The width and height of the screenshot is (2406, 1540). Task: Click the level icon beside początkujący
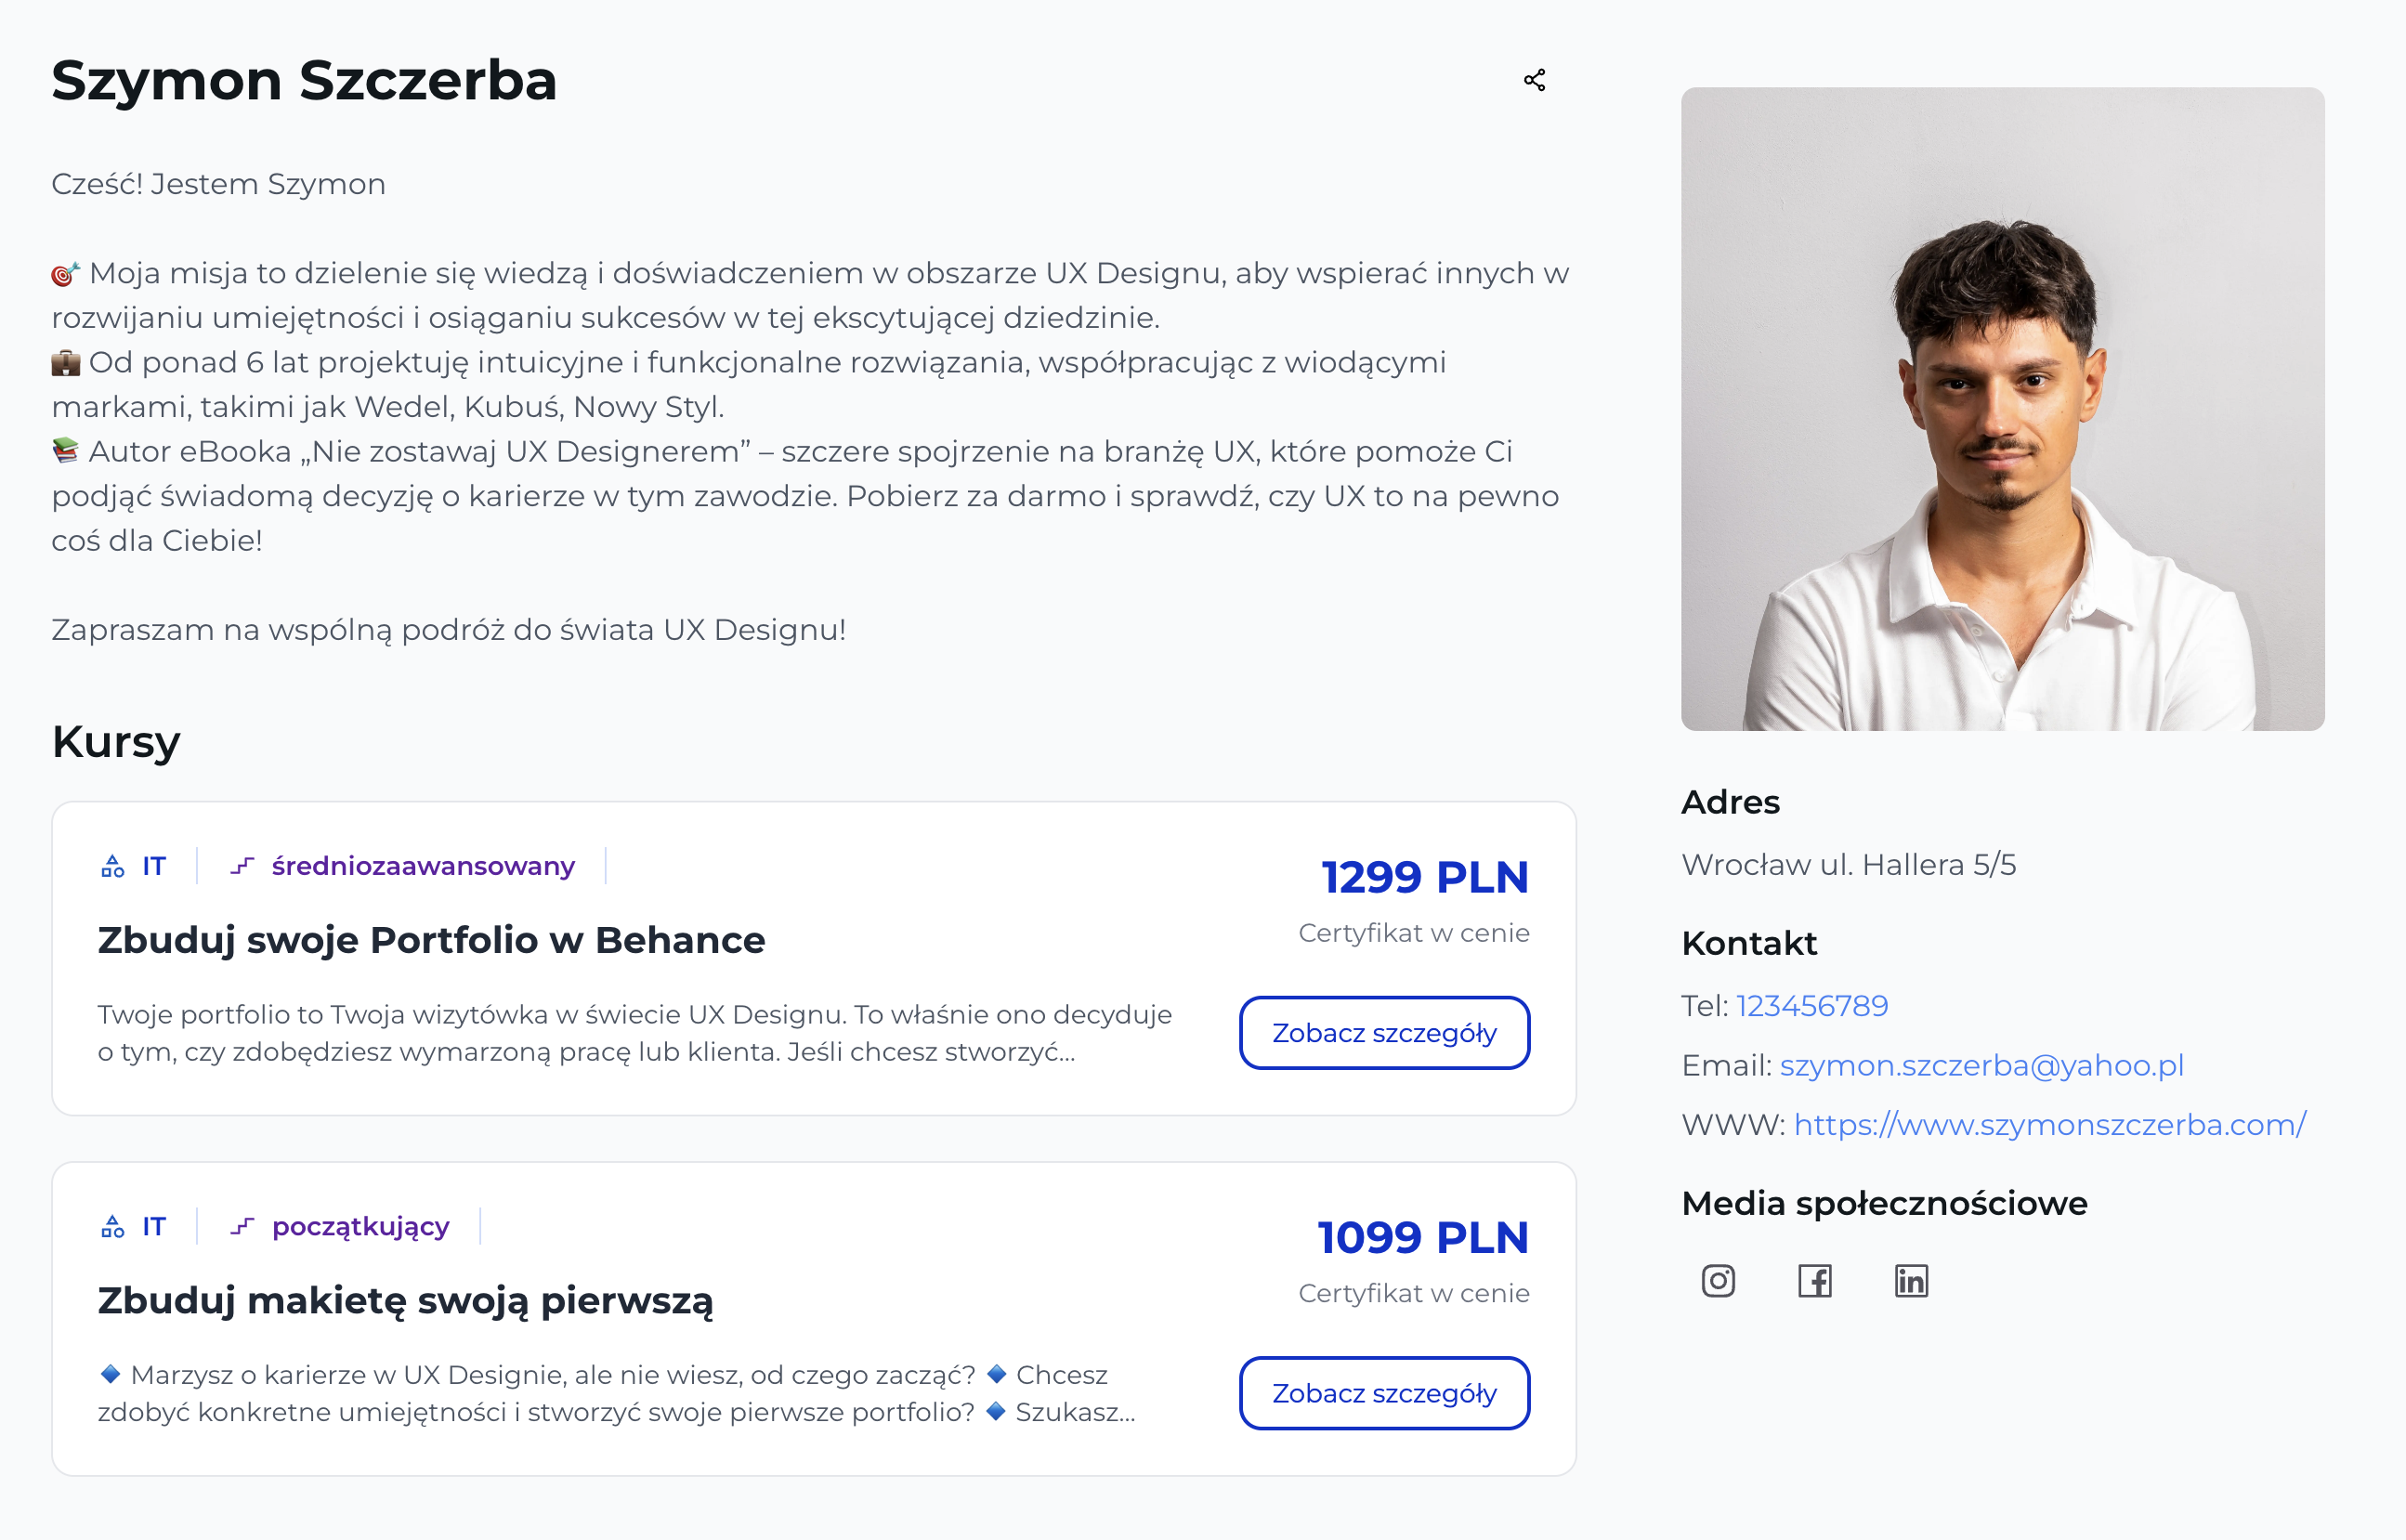[x=242, y=1226]
